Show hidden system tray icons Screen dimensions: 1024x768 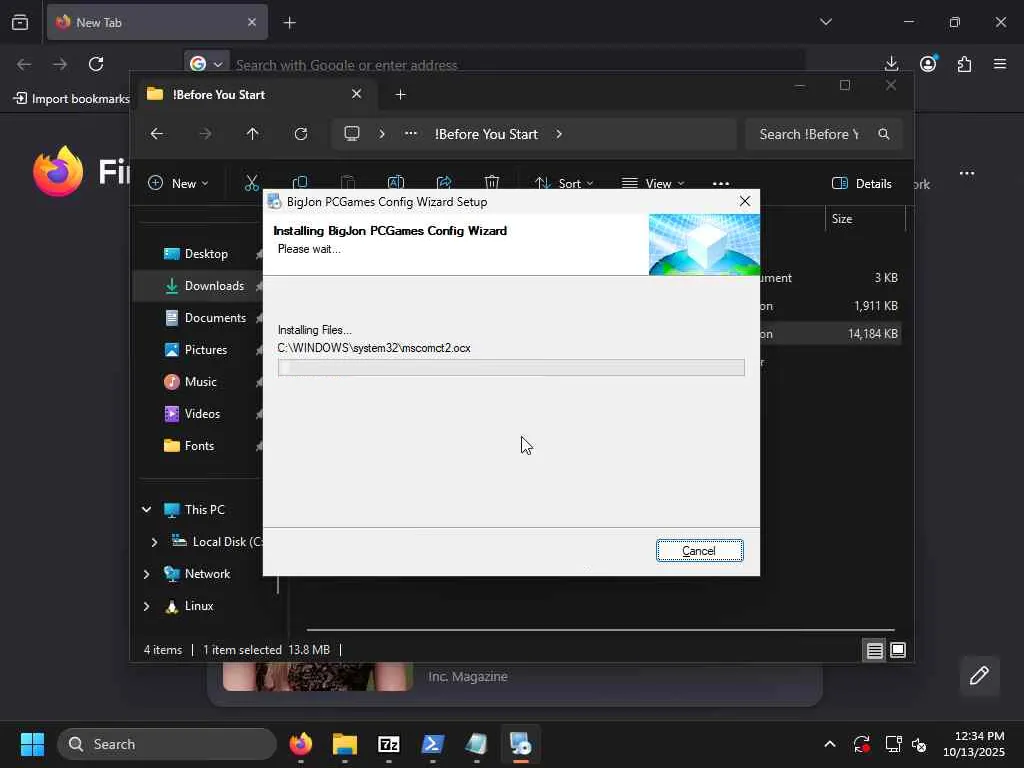pyautogui.click(x=829, y=744)
